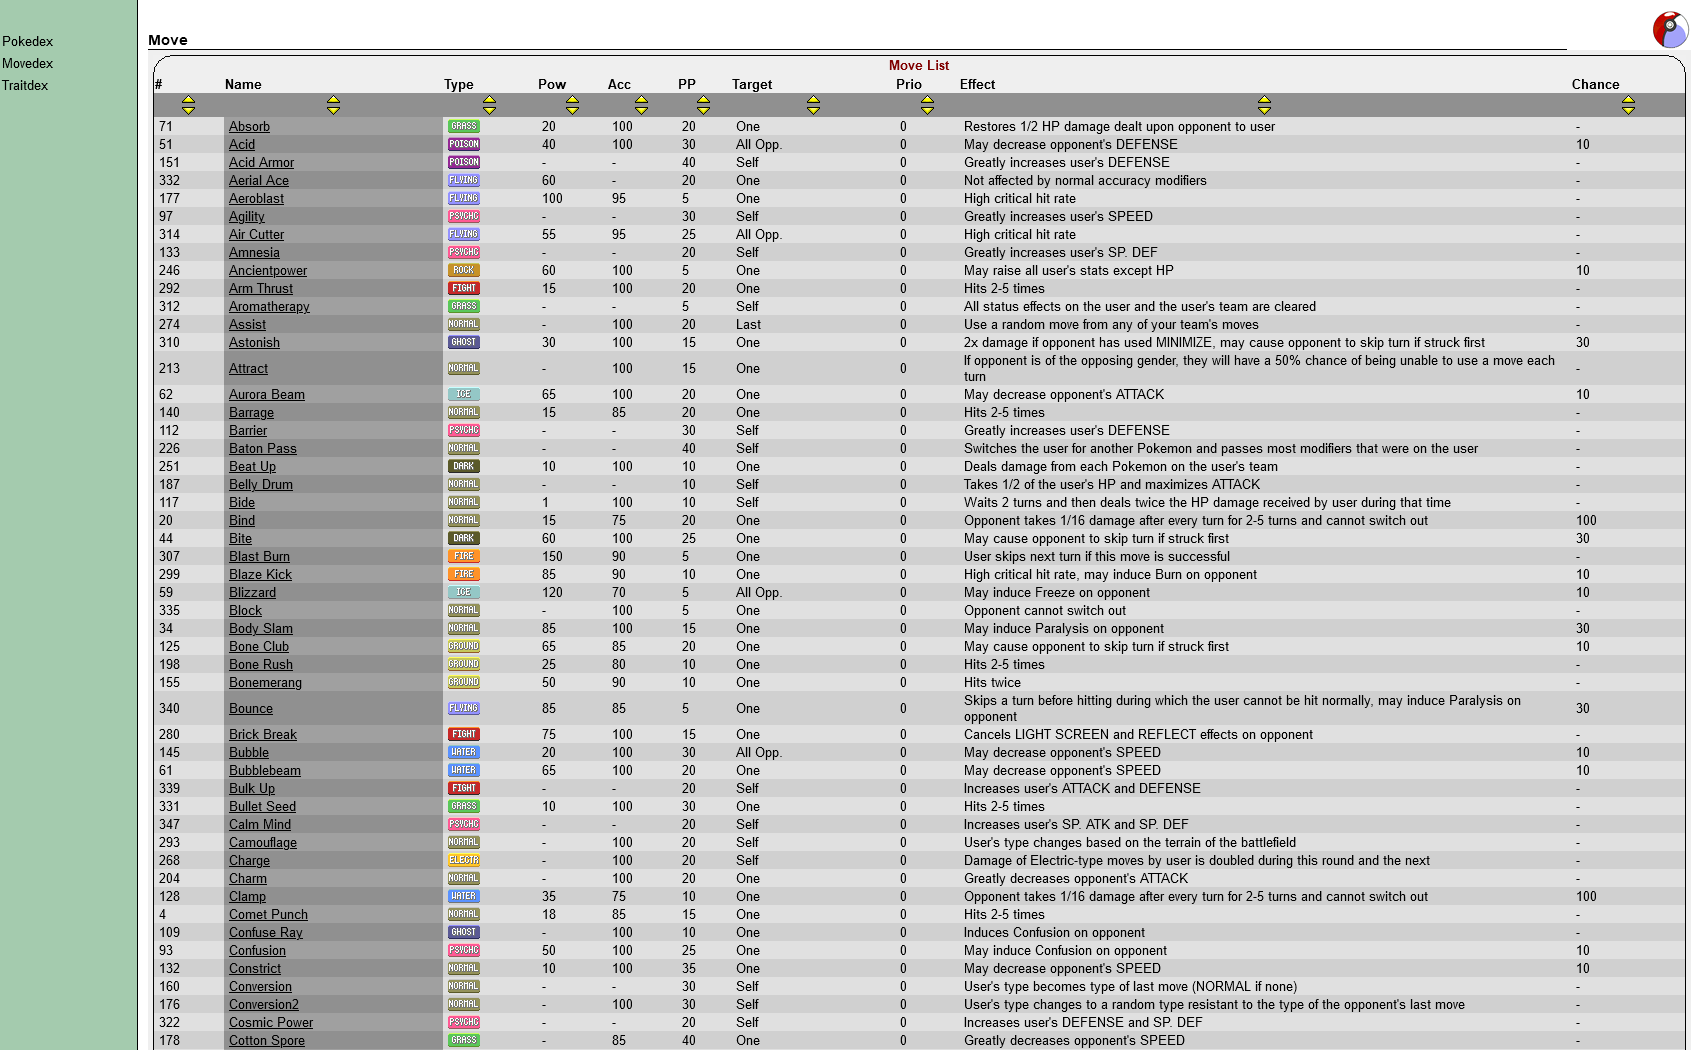Open the Bubblebeam move link
Viewport: 1700px width, 1050px height.
pyautogui.click(x=265, y=770)
